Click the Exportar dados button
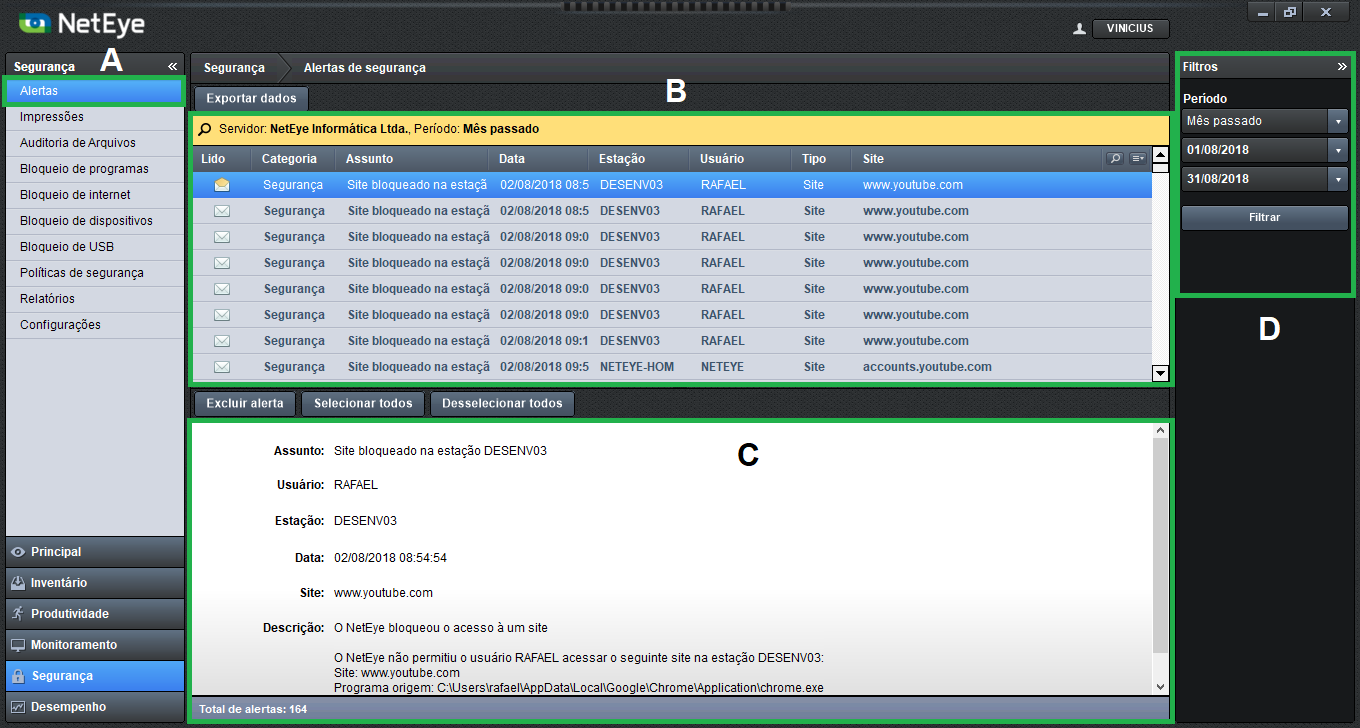The width and height of the screenshot is (1360, 728). pyautogui.click(x=251, y=99)
